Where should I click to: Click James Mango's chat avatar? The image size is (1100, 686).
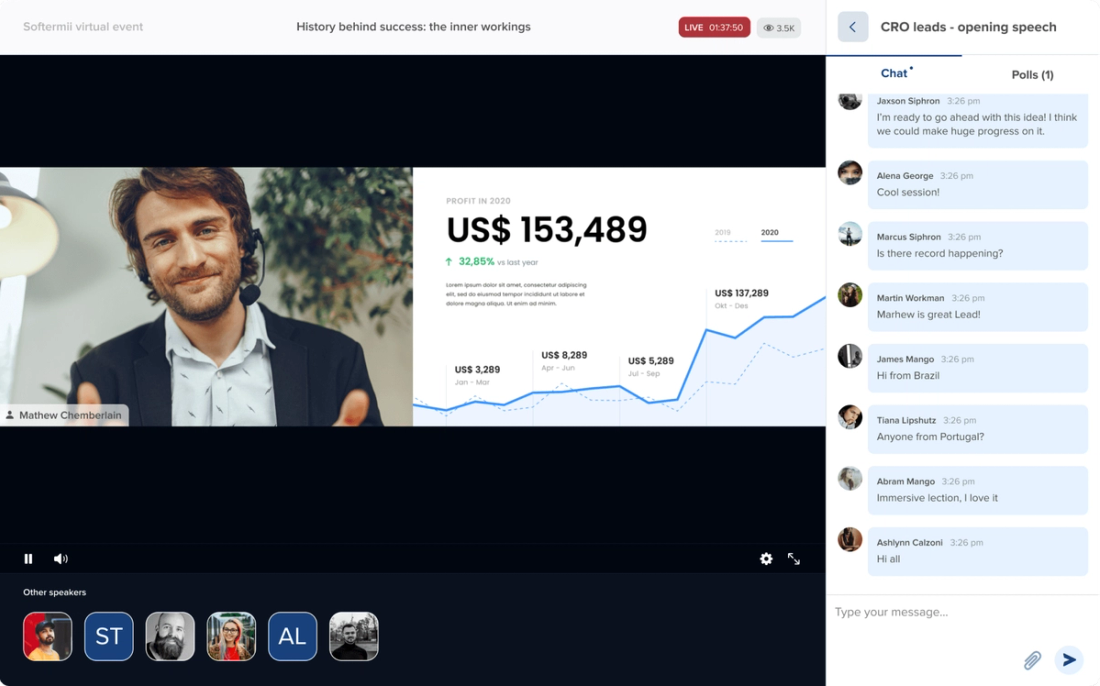coord(850,356)
